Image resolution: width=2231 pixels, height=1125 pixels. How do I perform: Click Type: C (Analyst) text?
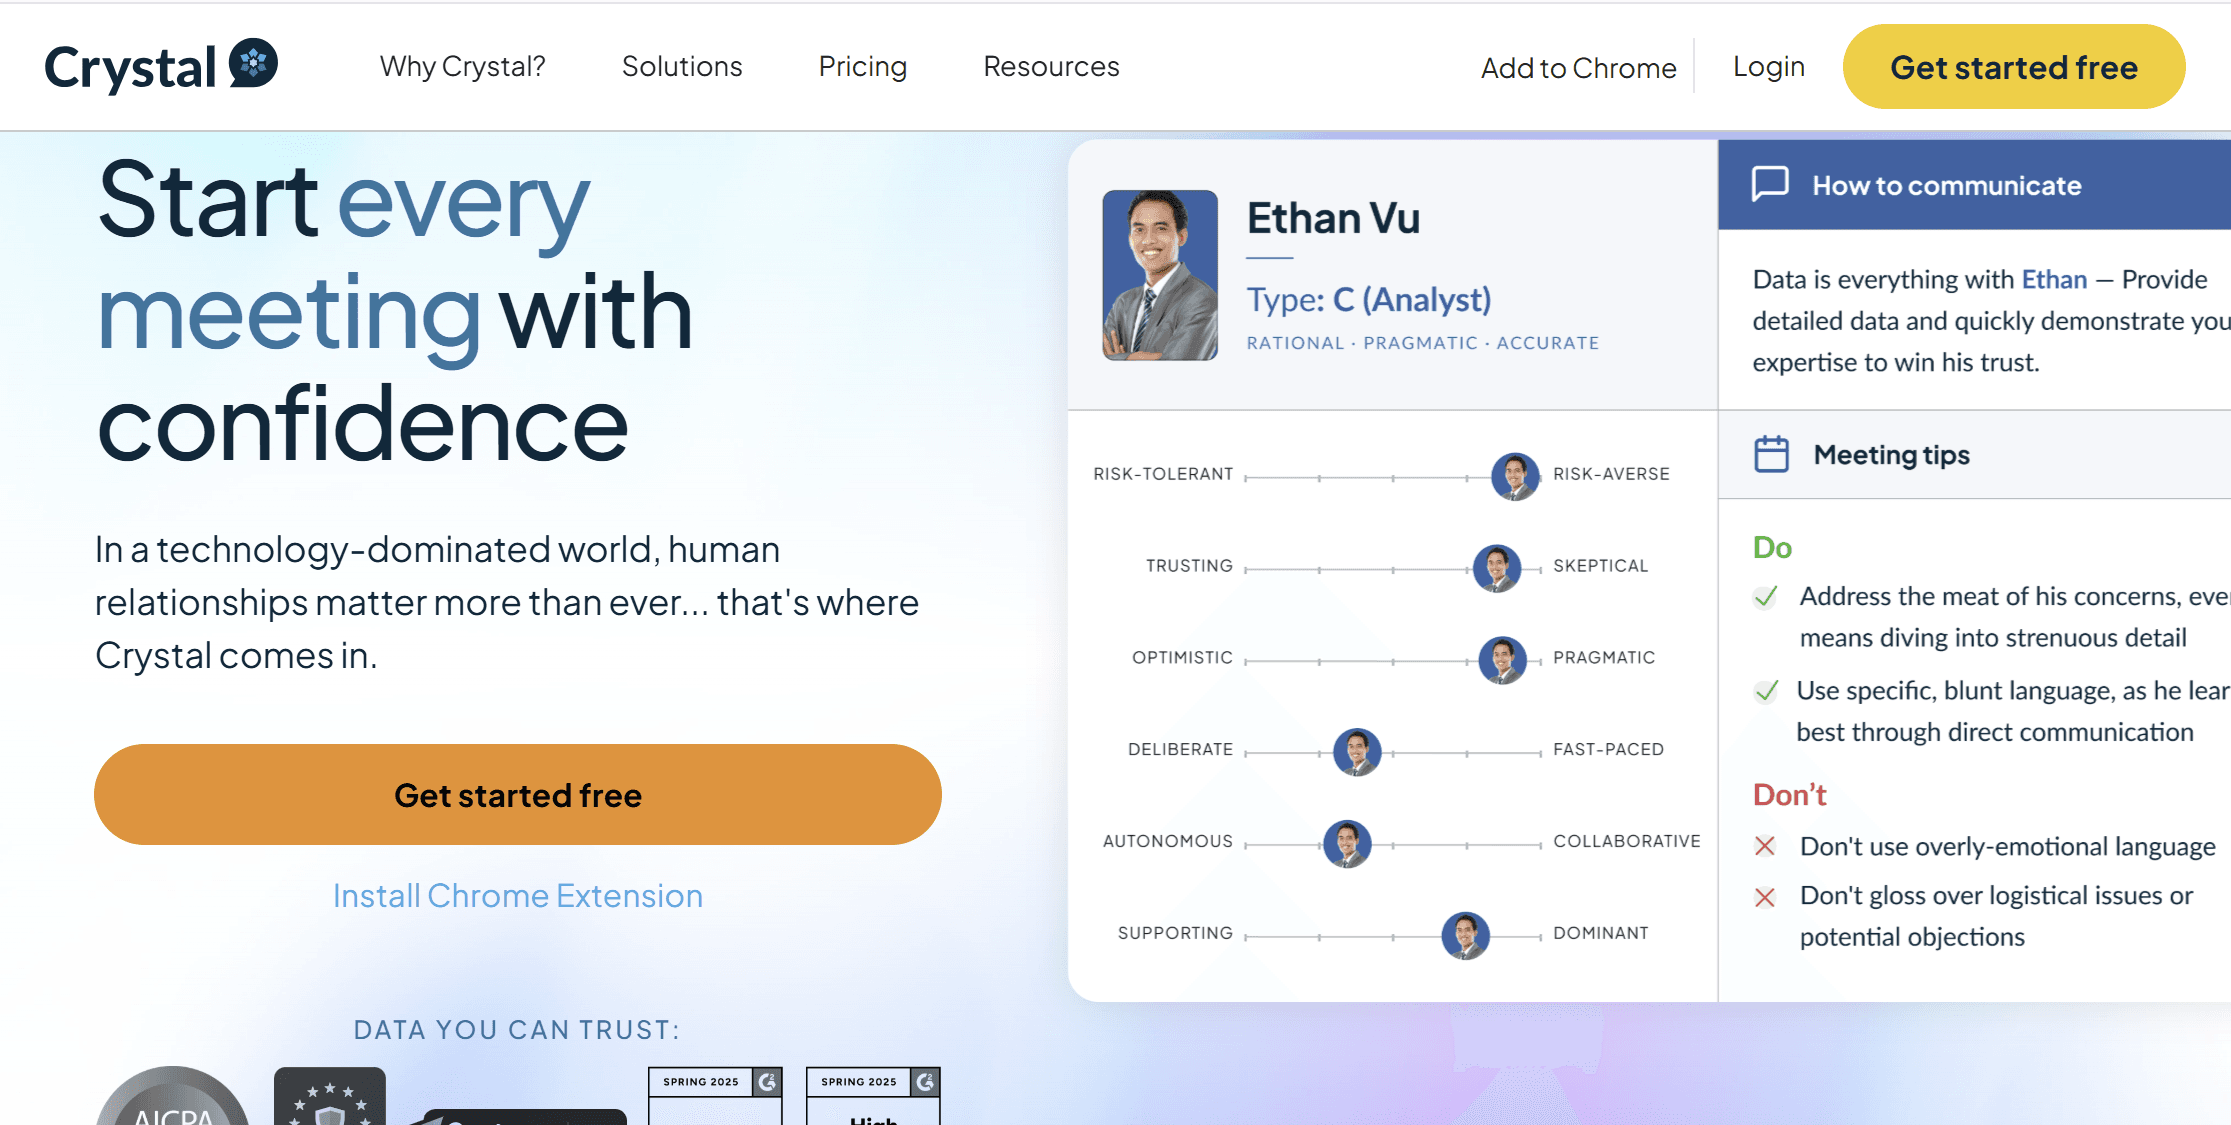1368,299
